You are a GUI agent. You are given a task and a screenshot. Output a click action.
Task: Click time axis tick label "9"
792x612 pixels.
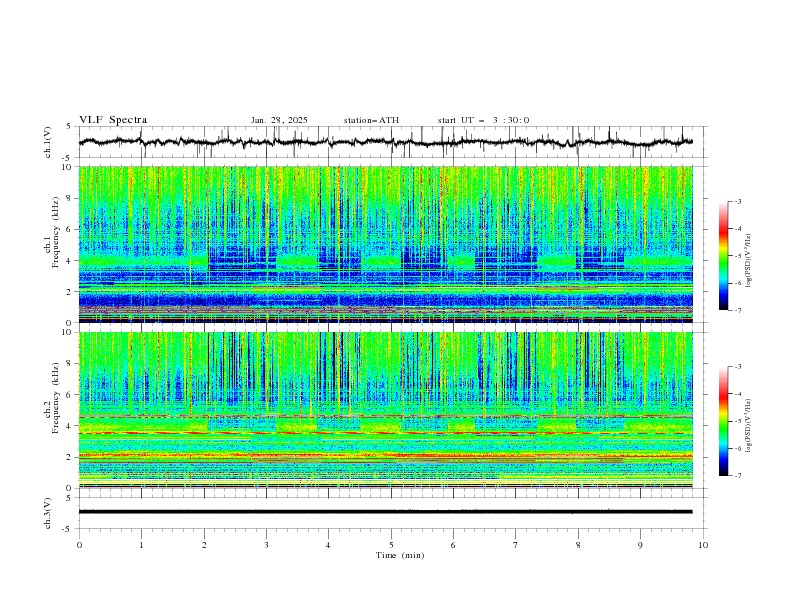[641, 545]
